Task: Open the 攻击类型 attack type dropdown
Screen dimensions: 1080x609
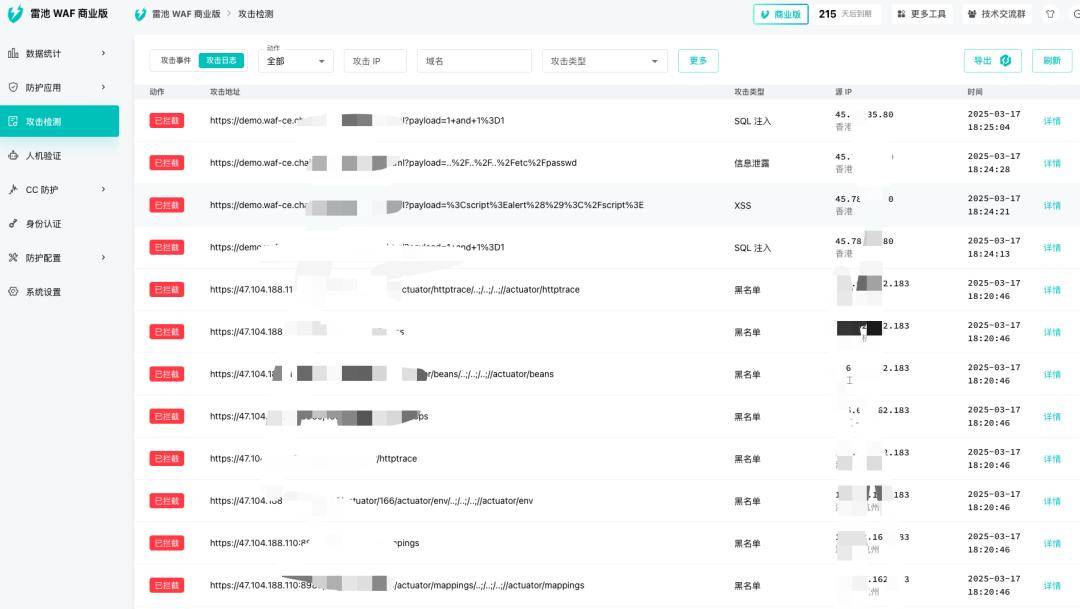Action: pos(604,61)
